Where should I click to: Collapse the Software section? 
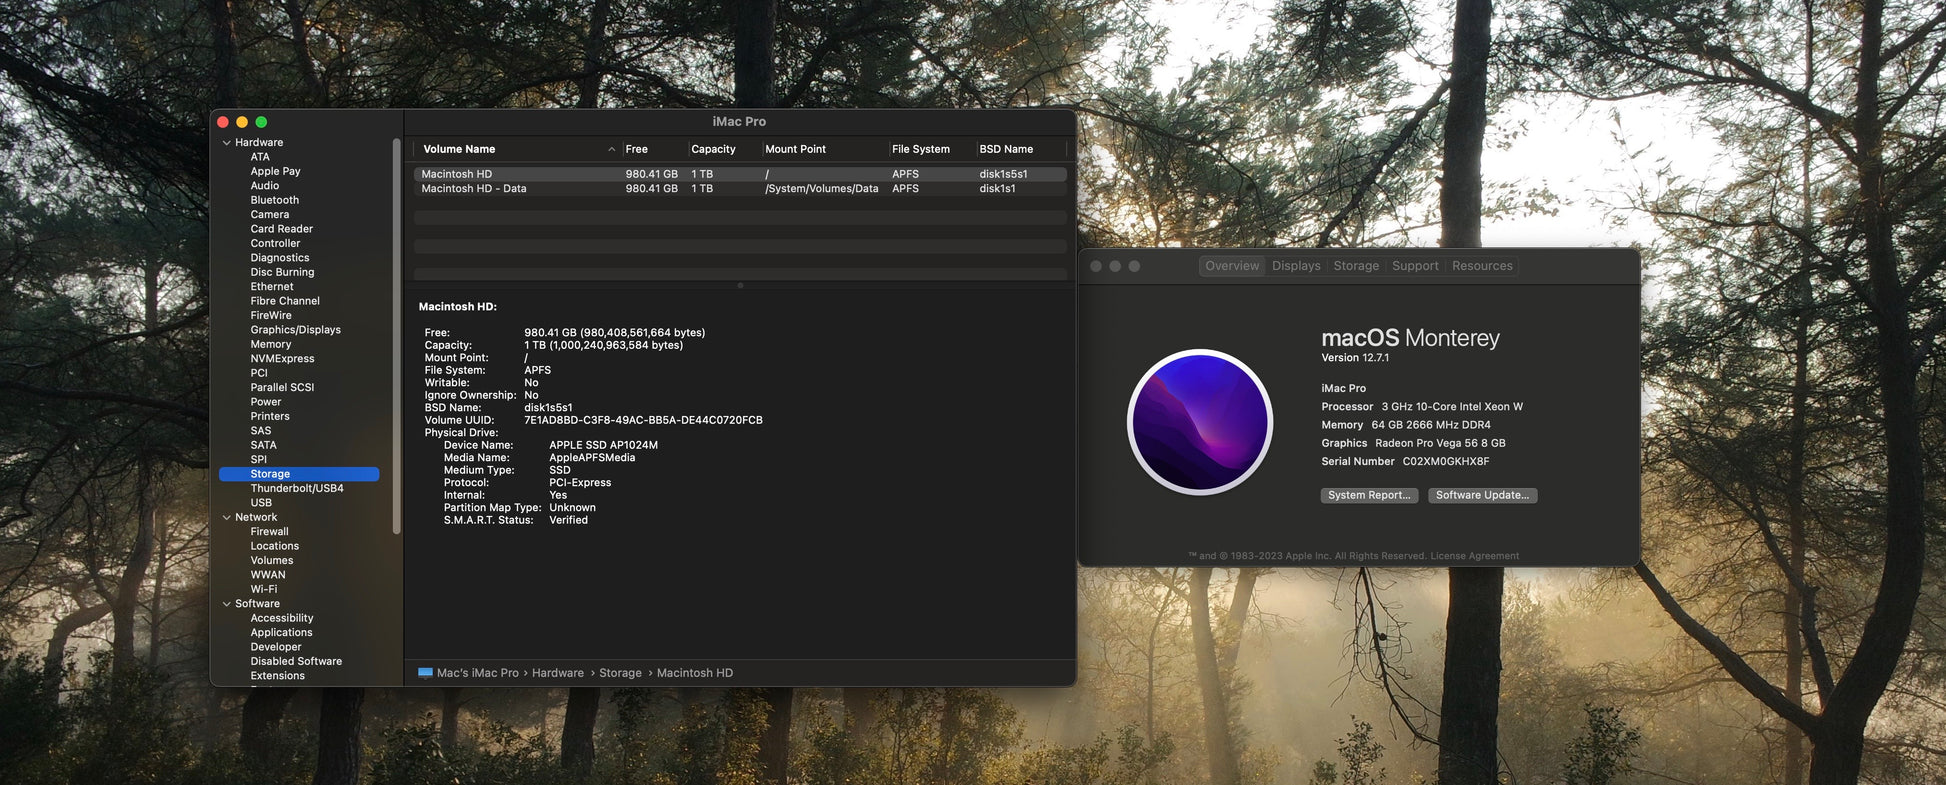click(227, 604)
